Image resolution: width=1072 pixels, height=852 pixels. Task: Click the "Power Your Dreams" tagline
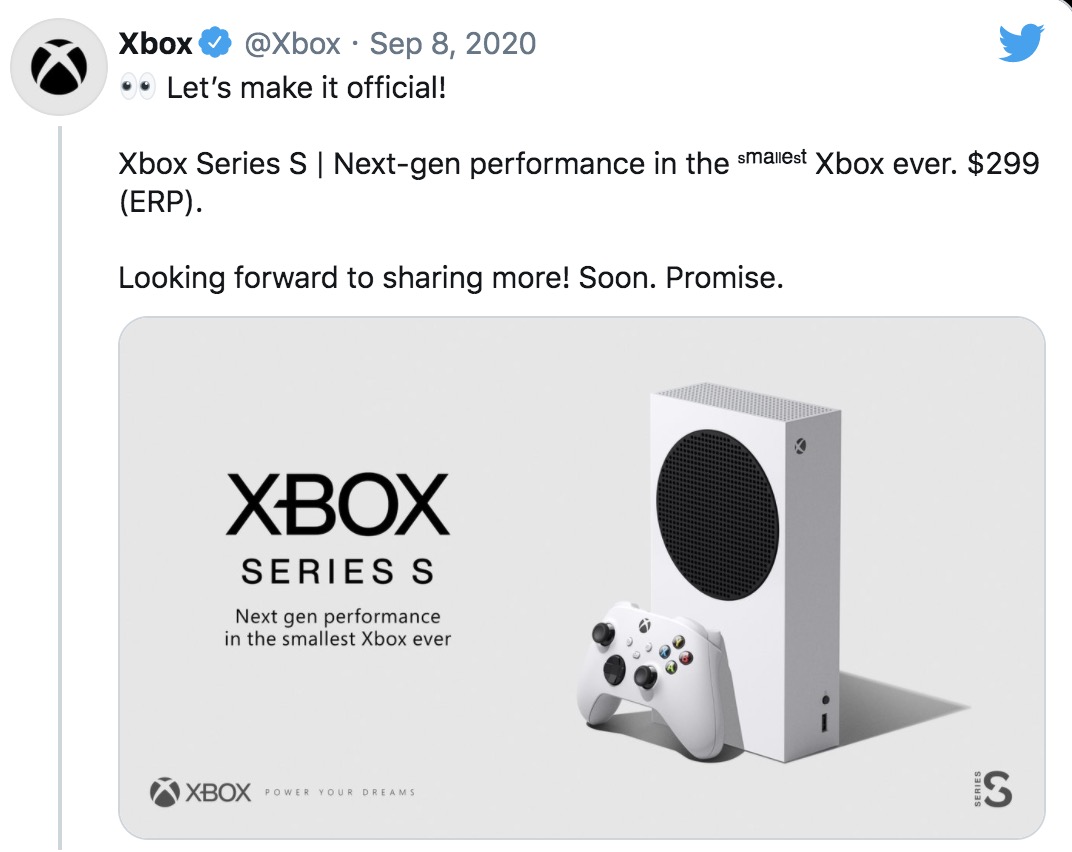click(339, 793)
